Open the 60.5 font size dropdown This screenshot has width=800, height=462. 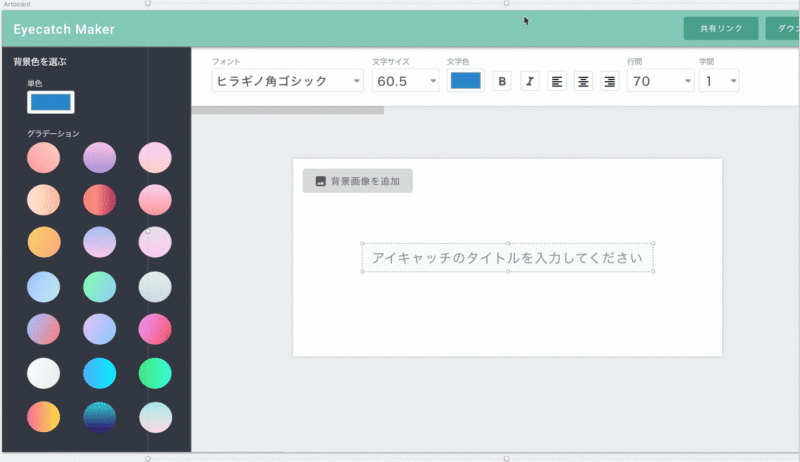(406, 81)
